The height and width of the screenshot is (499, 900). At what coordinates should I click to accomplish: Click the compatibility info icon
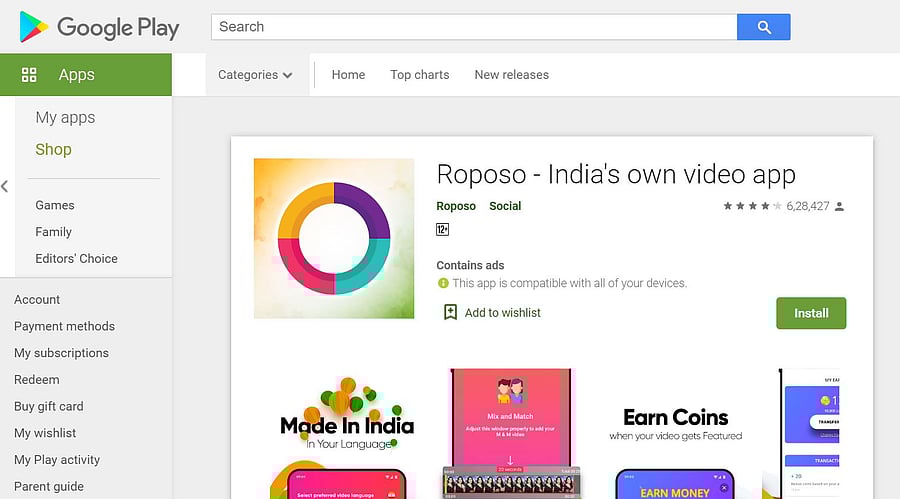coord(443,283)
